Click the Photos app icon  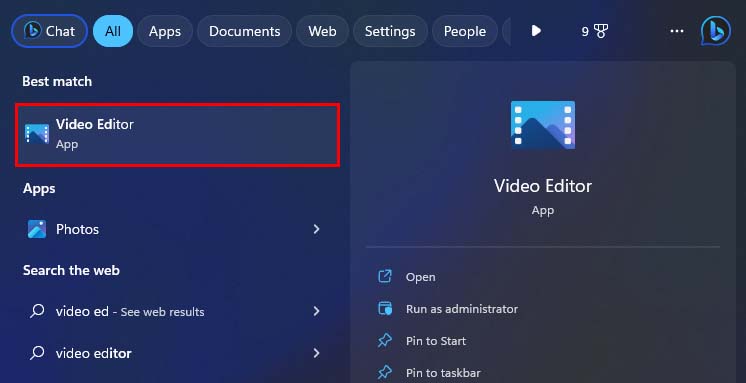[x=37, y=229]
